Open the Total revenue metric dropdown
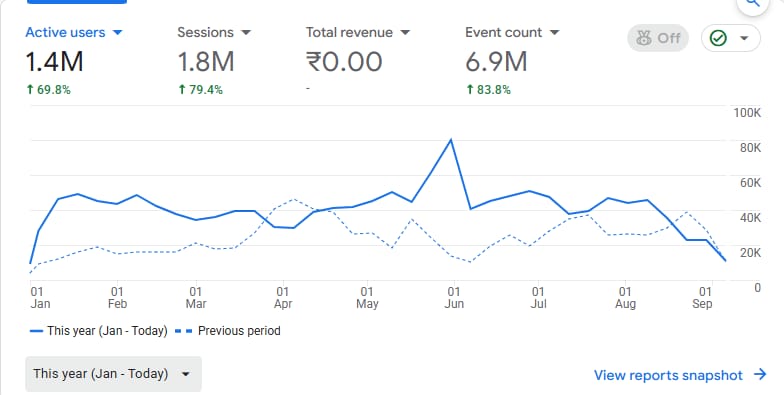The height and width of the screenshot is (395, 784). click(358, 32)
